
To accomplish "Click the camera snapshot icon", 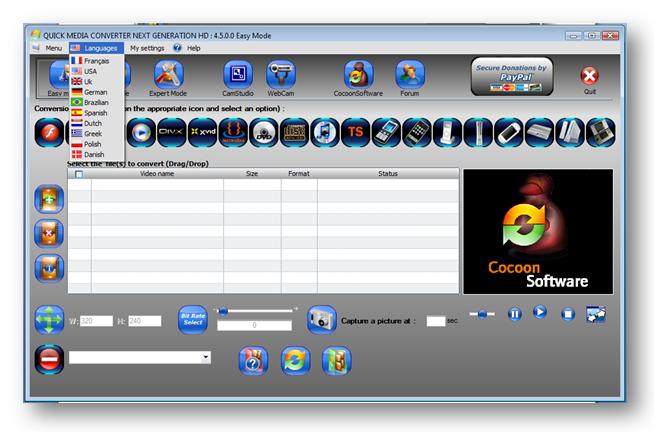I will click(x=322, y=320).
